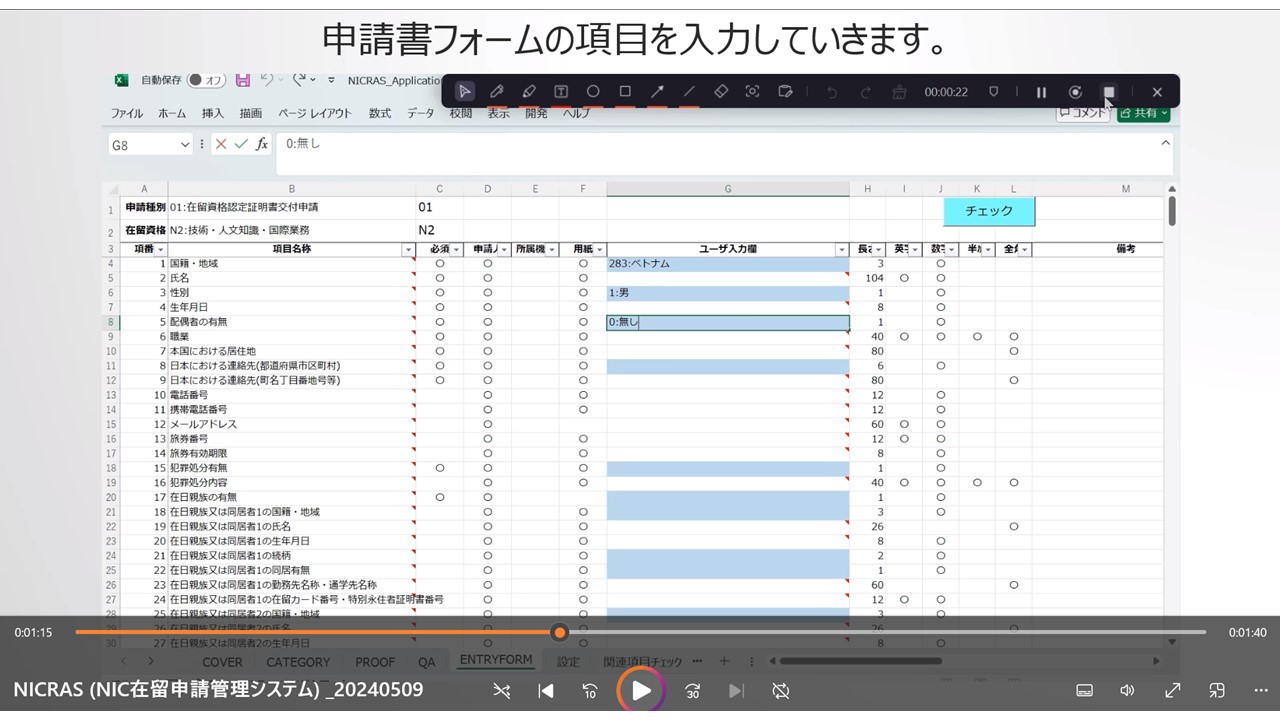Select the highlighter tool in the annotation bar
The height and width of the screenshot is (720, 1280).
pyautogui.click(x=529, y=92)
